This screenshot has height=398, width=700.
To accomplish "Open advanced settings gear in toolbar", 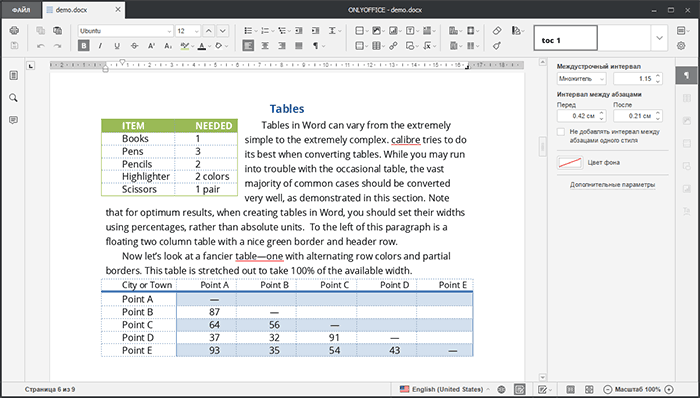I will (x=681, y=46).
